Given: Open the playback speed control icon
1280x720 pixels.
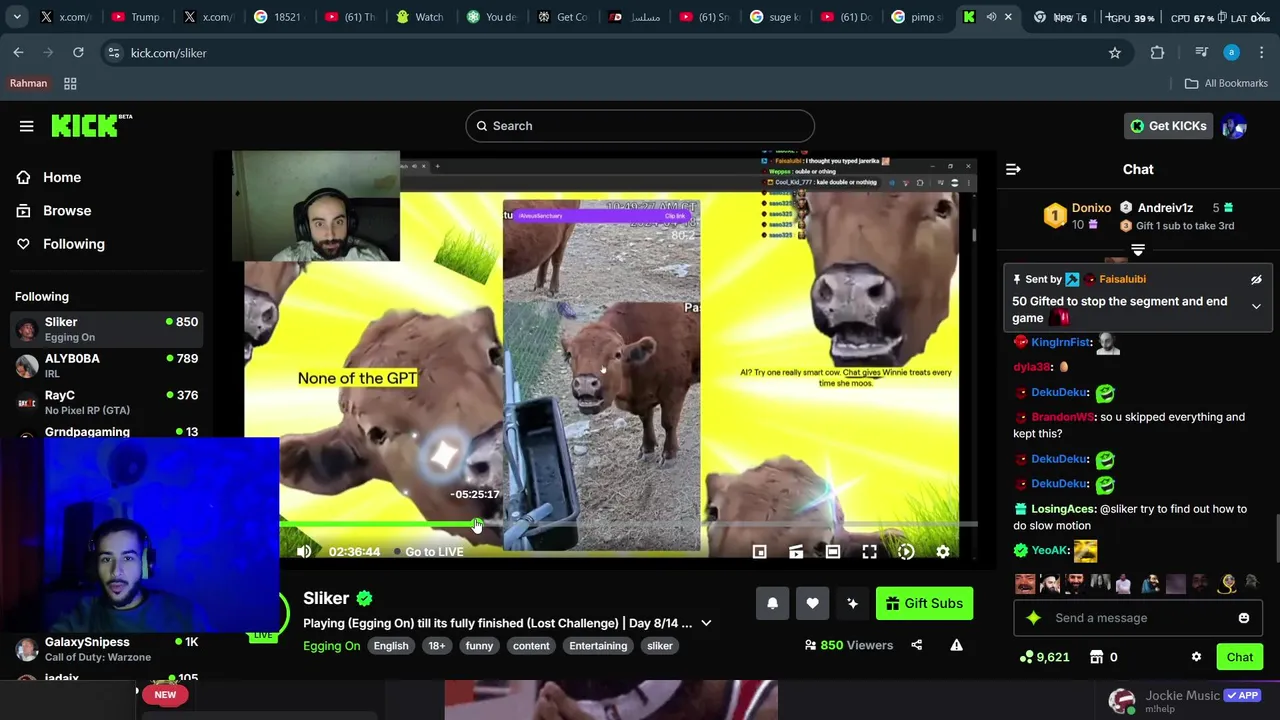Looking at the screenshot, I should pos(906,552).
